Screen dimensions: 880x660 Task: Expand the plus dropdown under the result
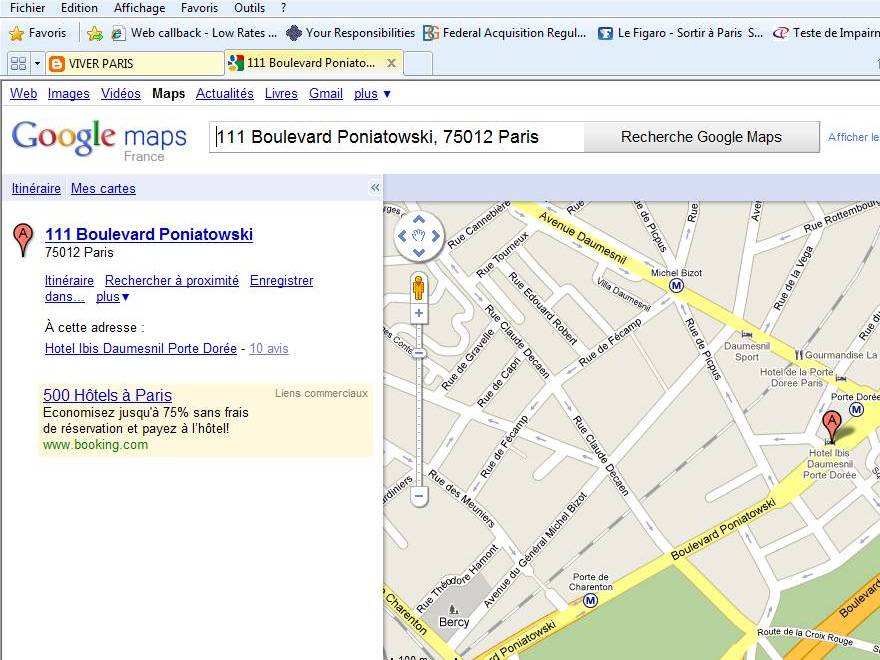point(112,297)
